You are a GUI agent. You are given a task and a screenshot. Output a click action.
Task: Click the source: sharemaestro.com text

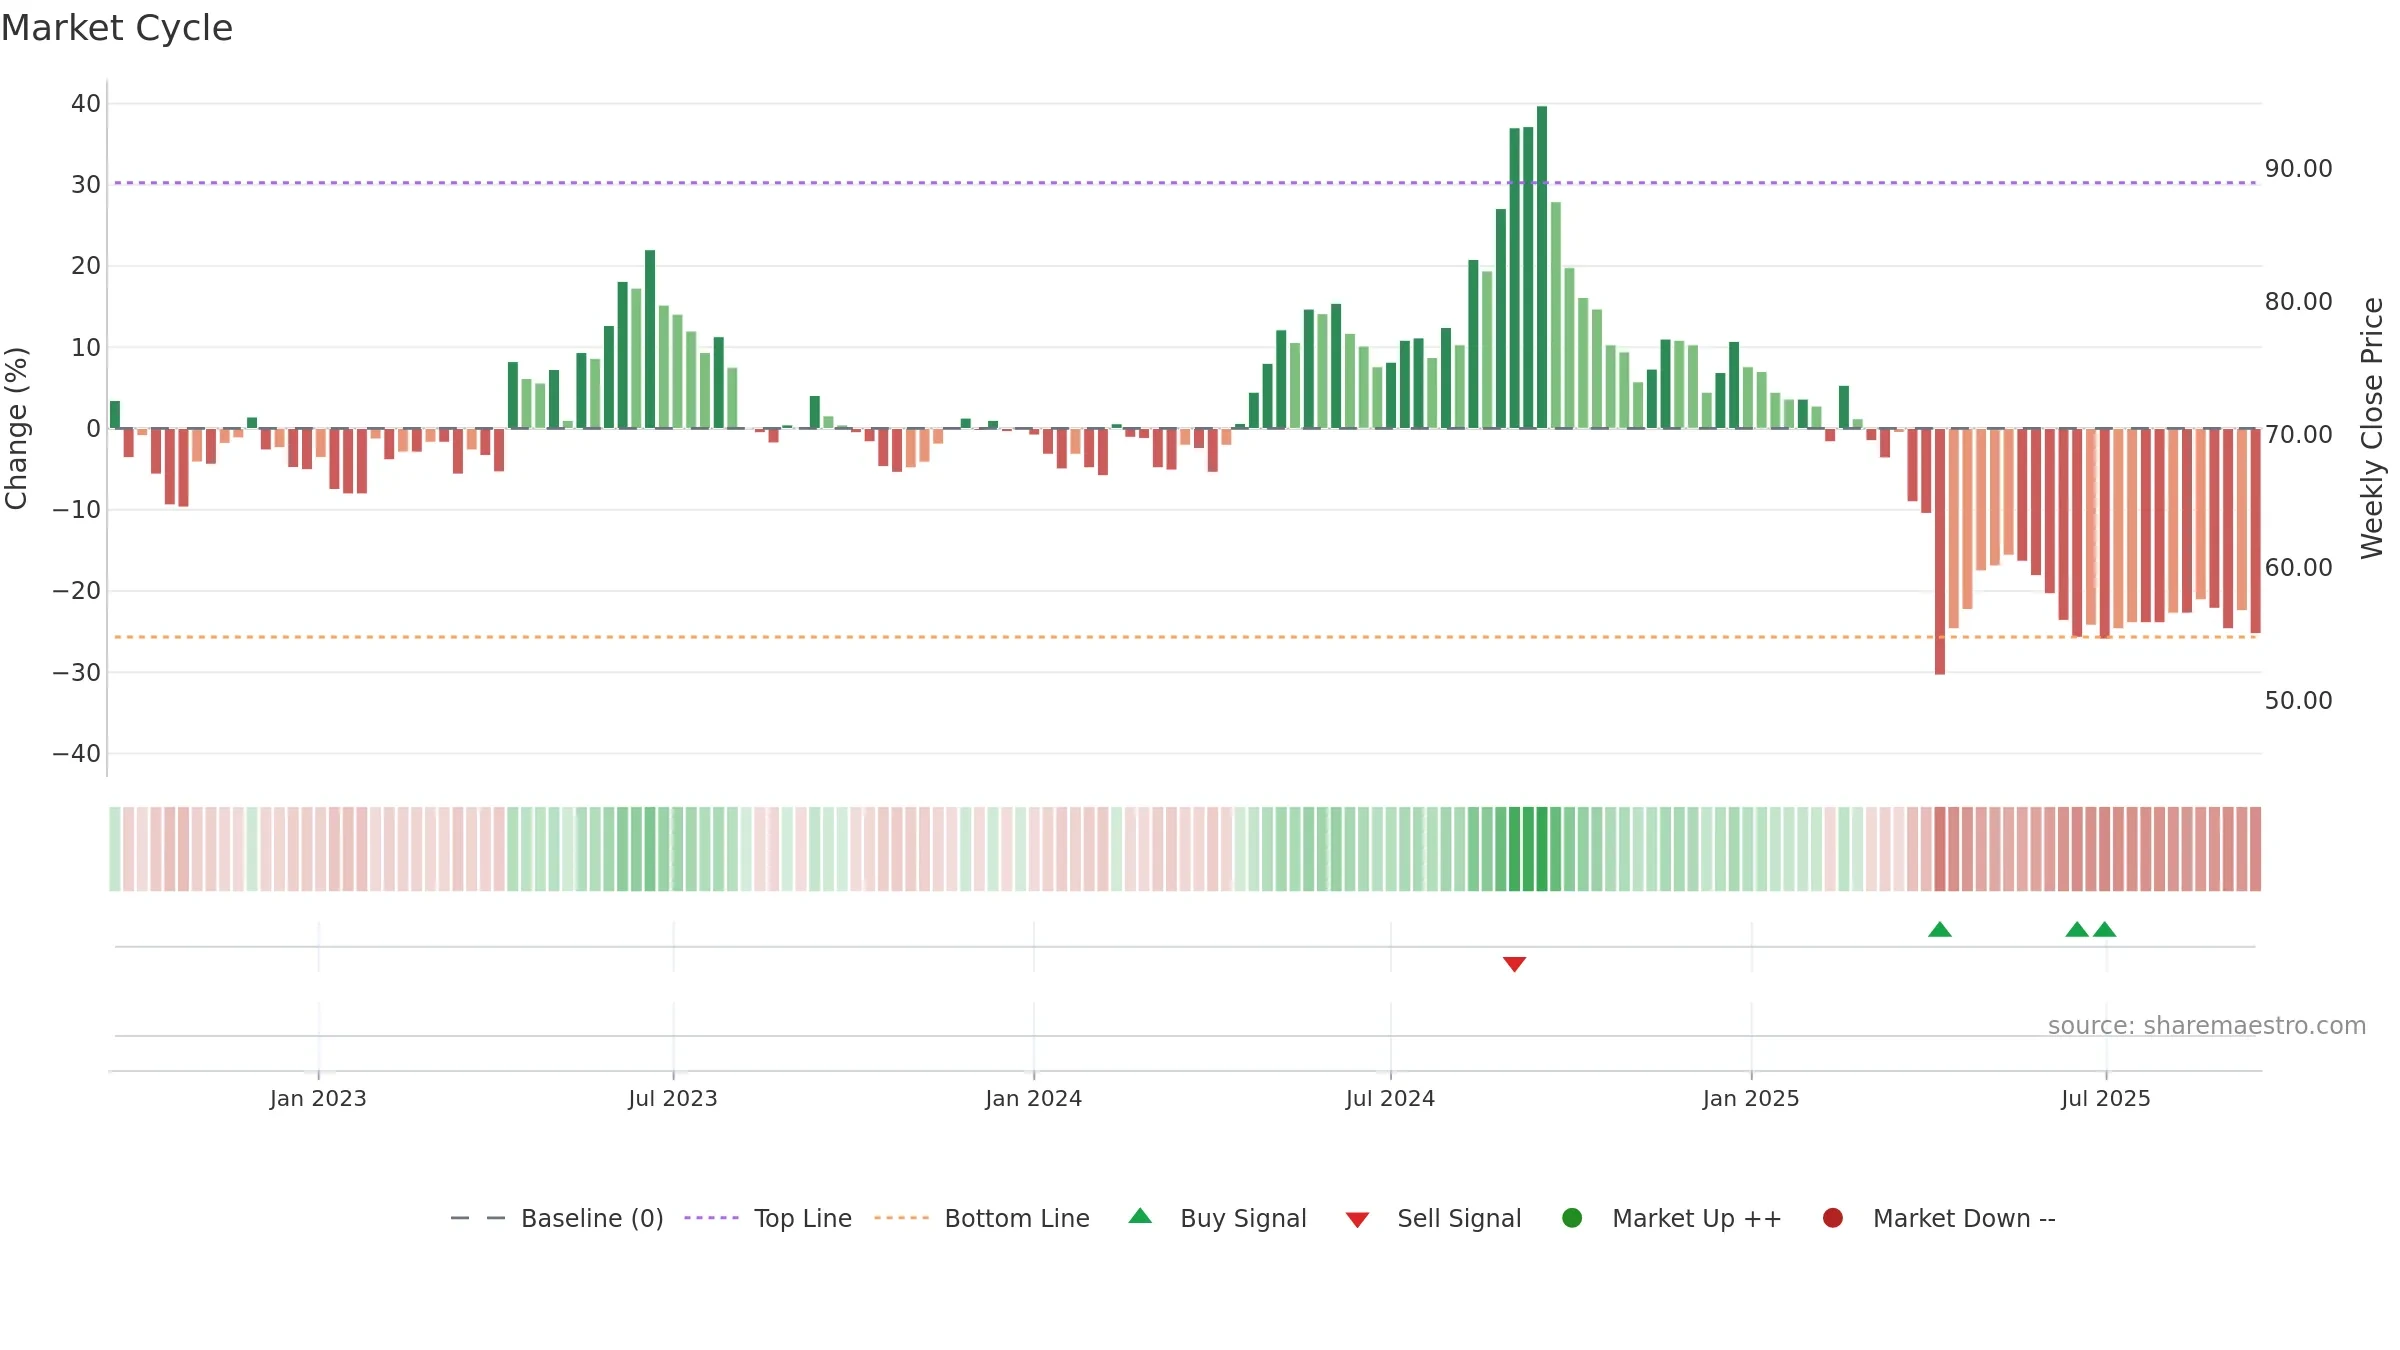(2207, 1026)
